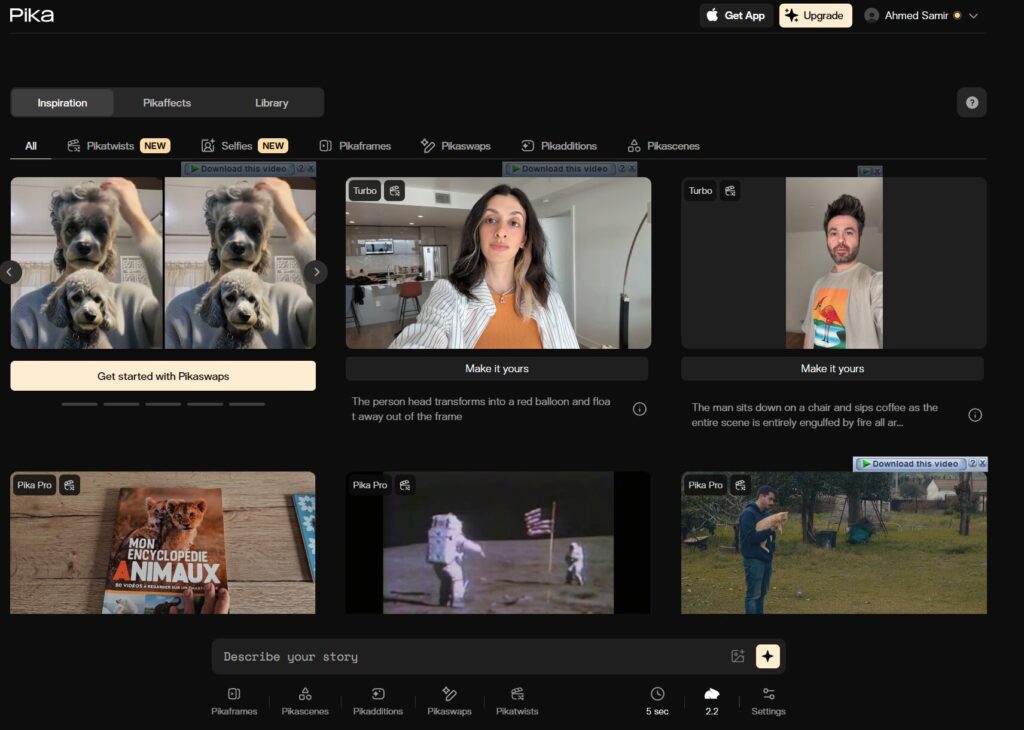The width and height of the screenshot is (1024, 730).
Task: Open the Library tab
Action: (x=271, y=103)
